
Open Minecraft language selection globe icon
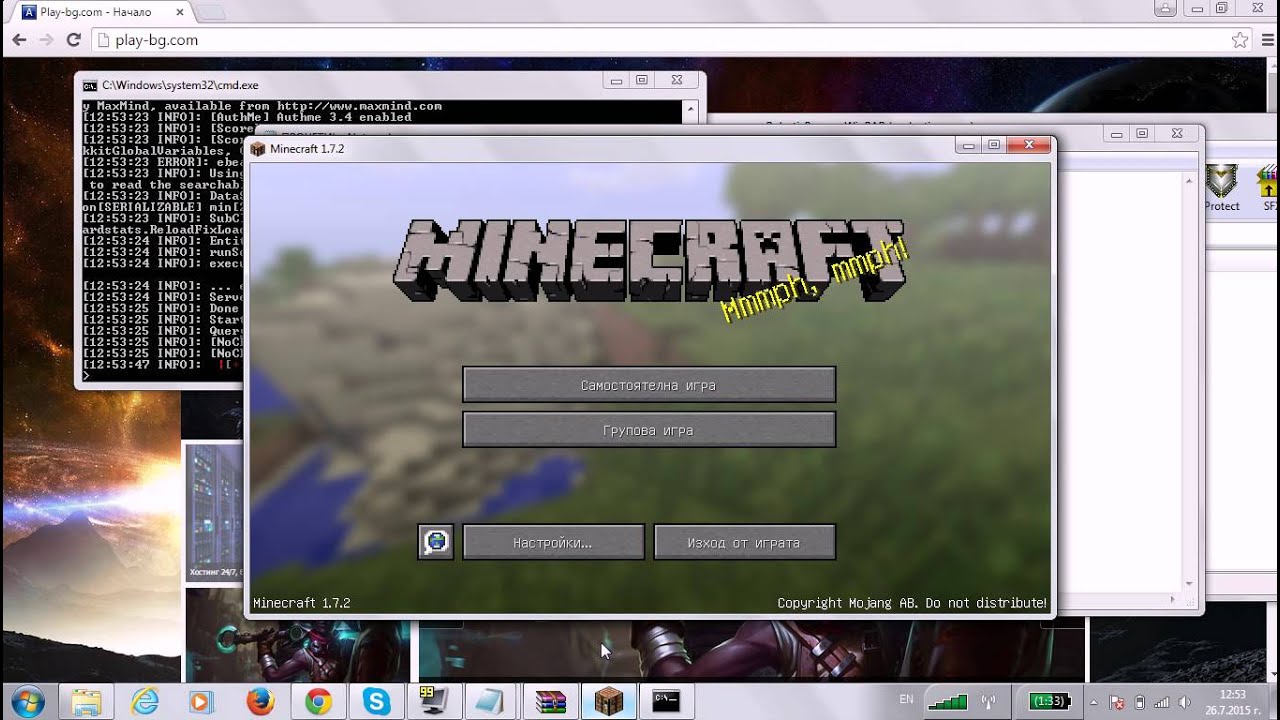coord(436,542)
